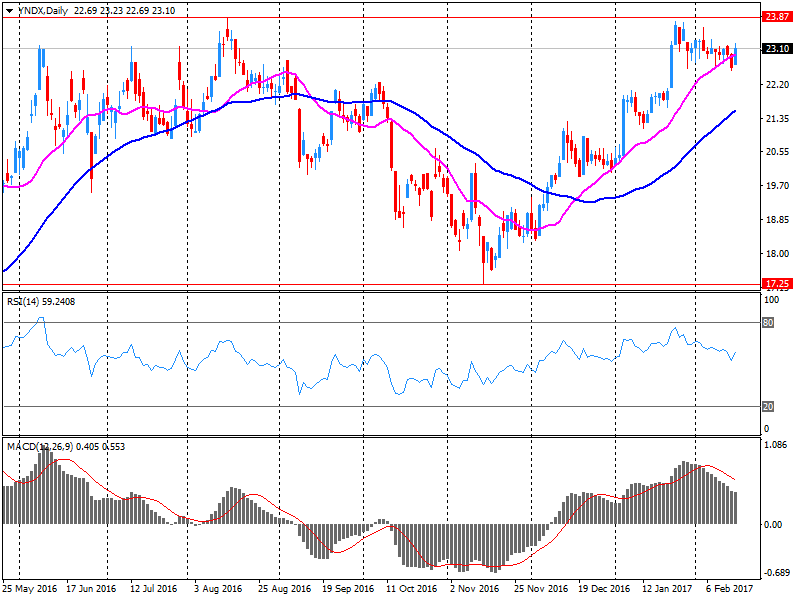The height and width of the screenshot is (600, 800).
Task: Select the YNDX,Daily chart title
Action: (42, 11)
